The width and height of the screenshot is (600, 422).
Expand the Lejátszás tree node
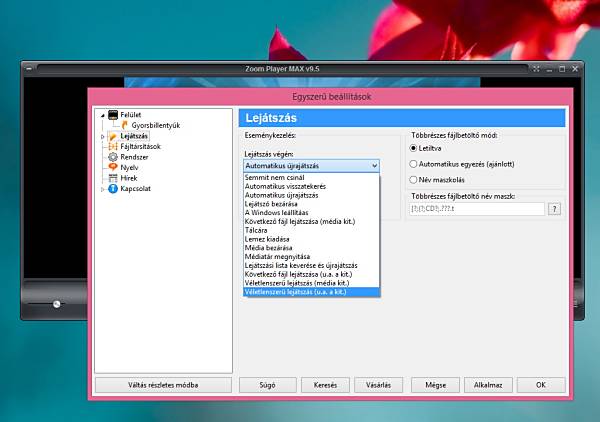103,136
